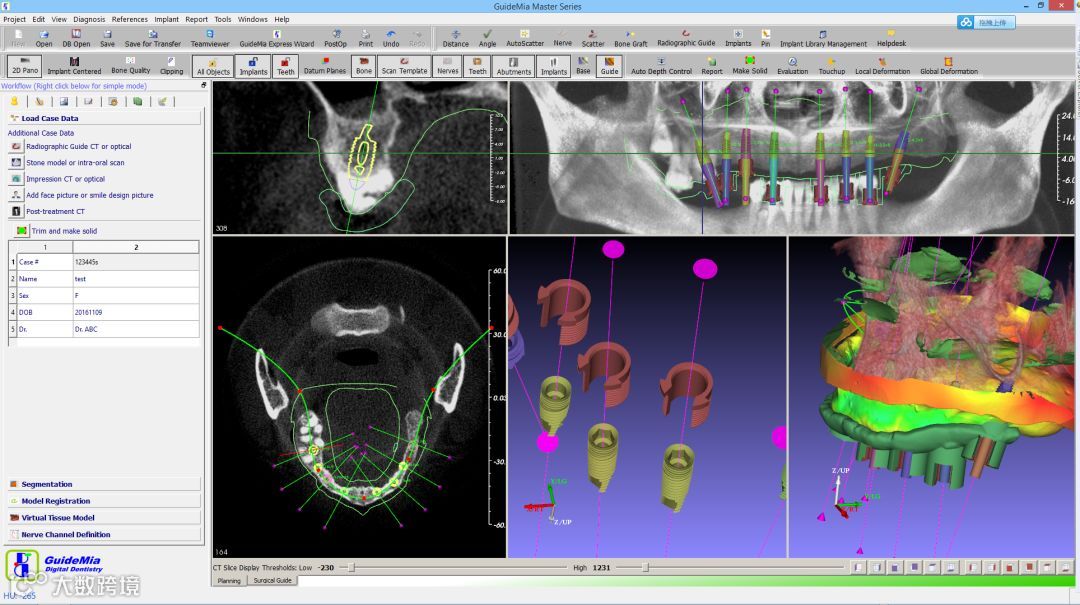1080x605 pixels.
Task: Click the Dr. value cell "Dr. ABC"
Action: click(x=136, y=329)
